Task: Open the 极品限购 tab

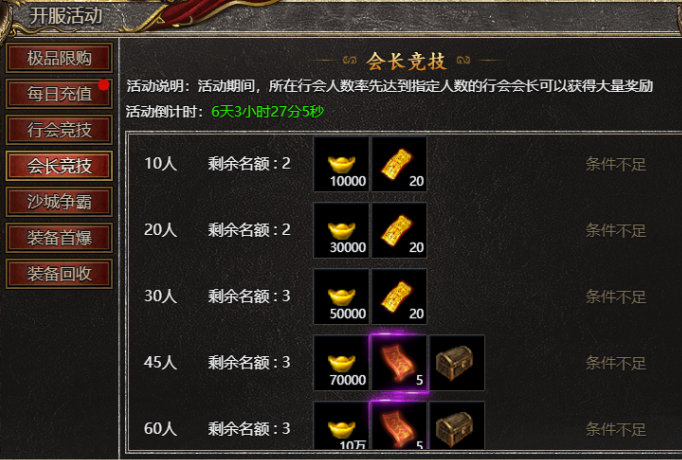Action: coord(59,57)
